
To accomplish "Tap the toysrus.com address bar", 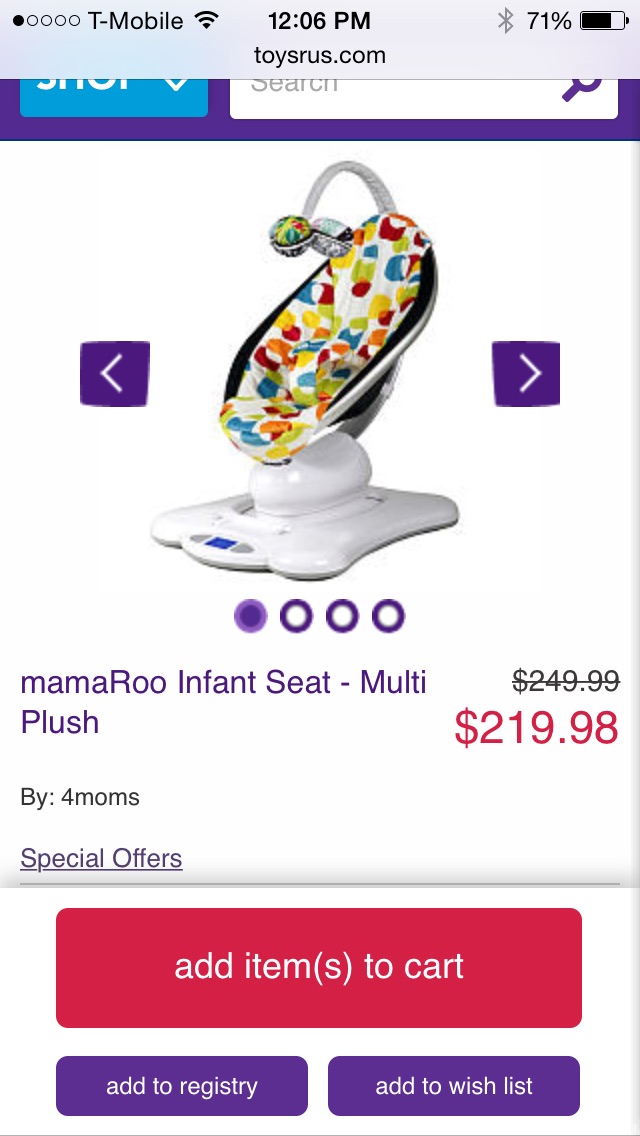I will (320, 55).
